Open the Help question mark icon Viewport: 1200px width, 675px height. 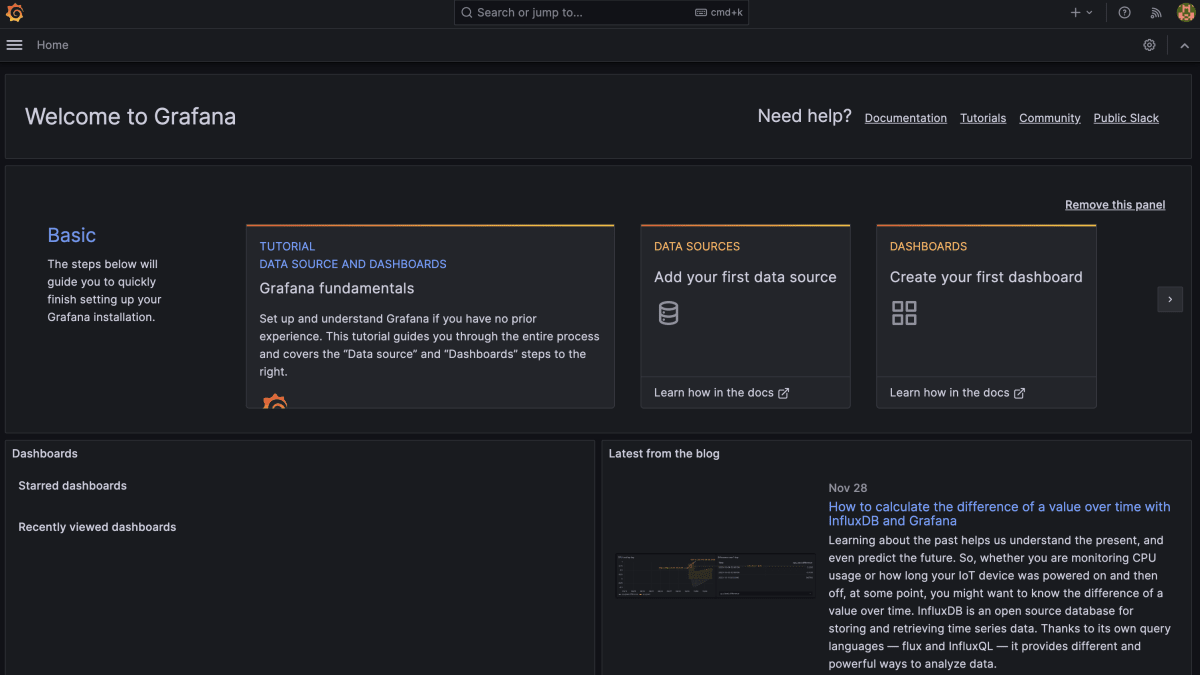[x=1124, y=12]
